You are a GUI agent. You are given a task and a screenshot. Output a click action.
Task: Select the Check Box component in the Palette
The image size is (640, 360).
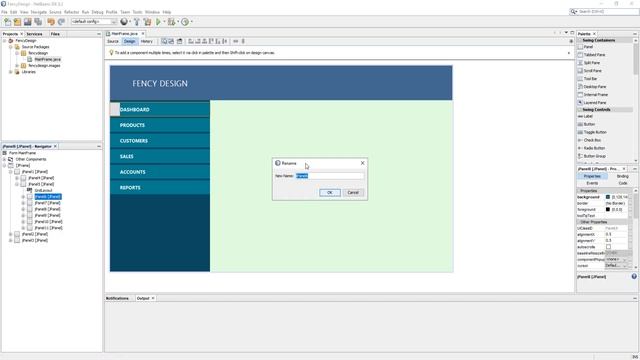coord(589,140)
